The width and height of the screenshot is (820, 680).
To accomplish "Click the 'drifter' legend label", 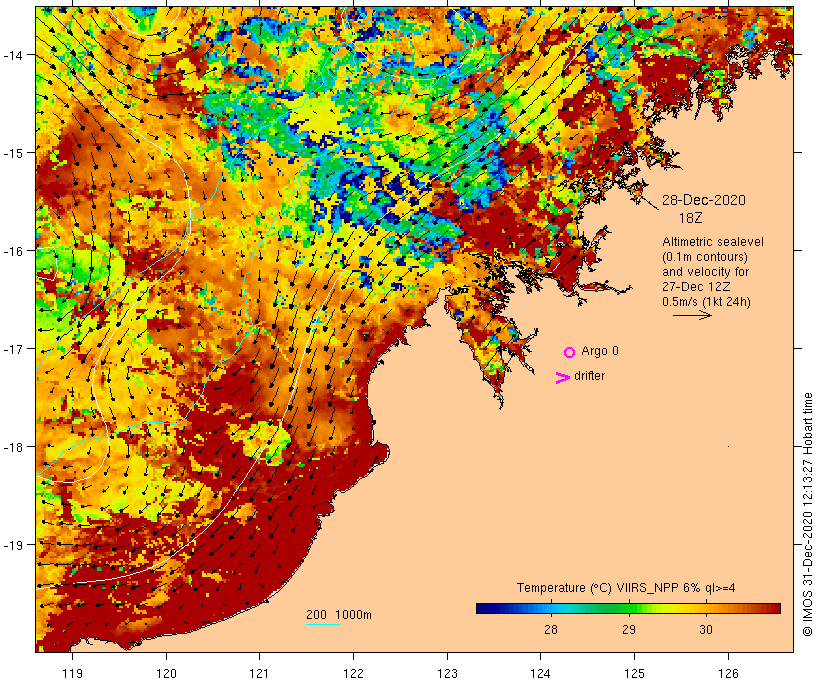I will coord(589,376).
